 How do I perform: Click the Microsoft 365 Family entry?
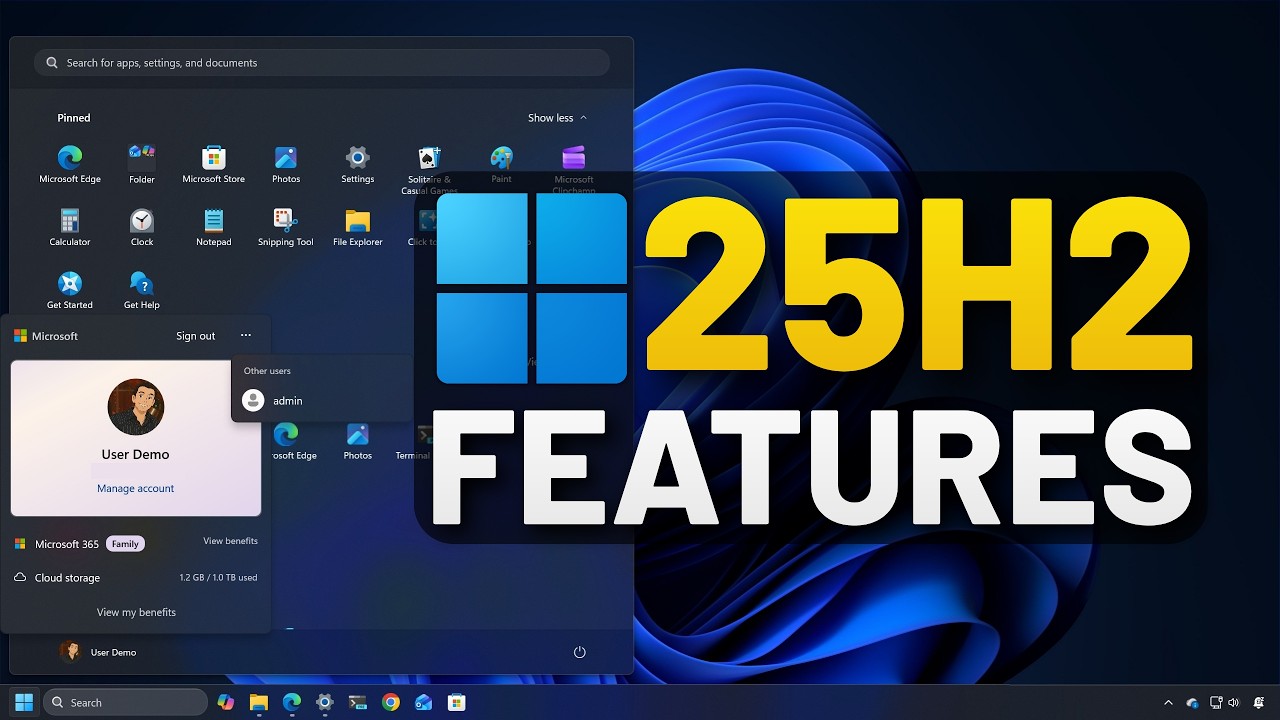click(x=79, y=544)
